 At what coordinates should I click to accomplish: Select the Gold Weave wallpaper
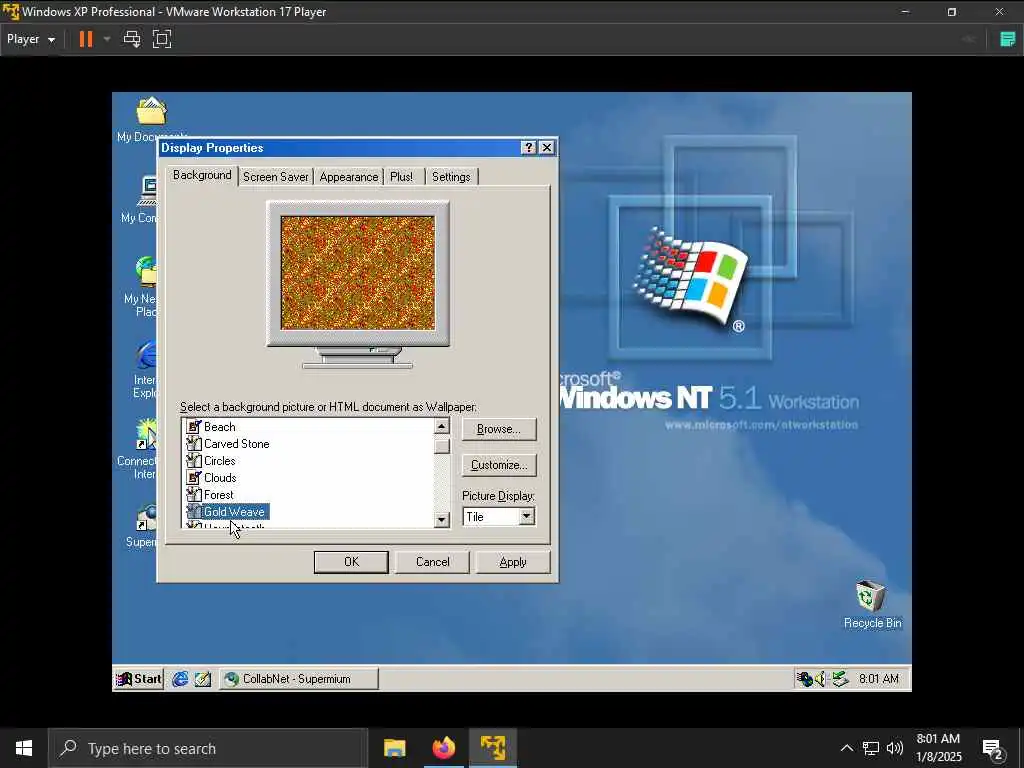(234, 512)
